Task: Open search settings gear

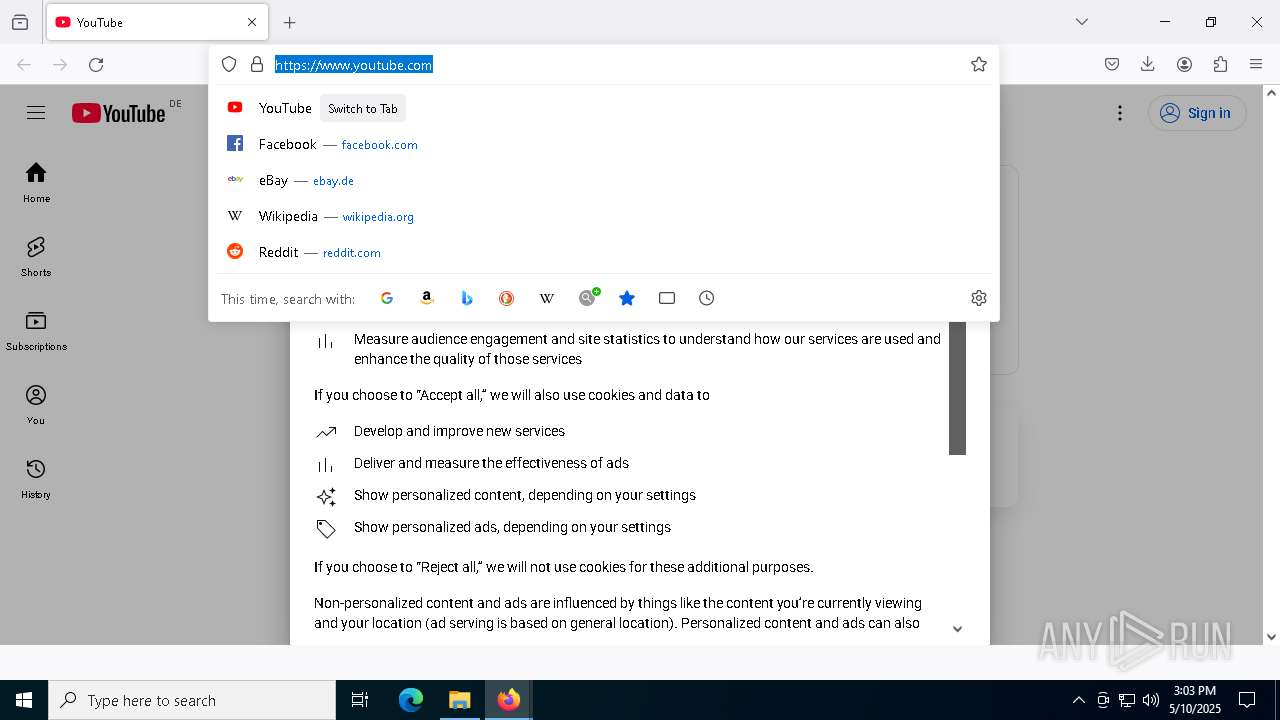Action: pyautogui.click(x=979, y=298)
